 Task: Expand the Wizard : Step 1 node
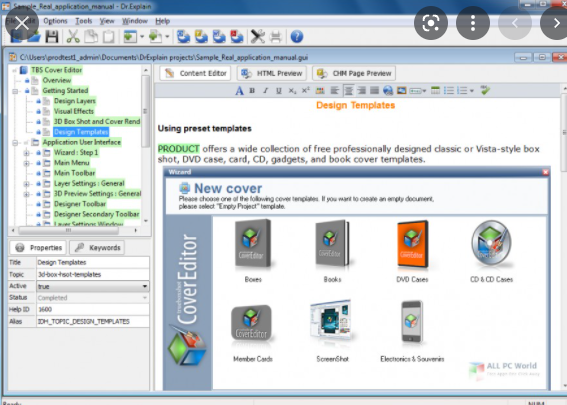26,153
